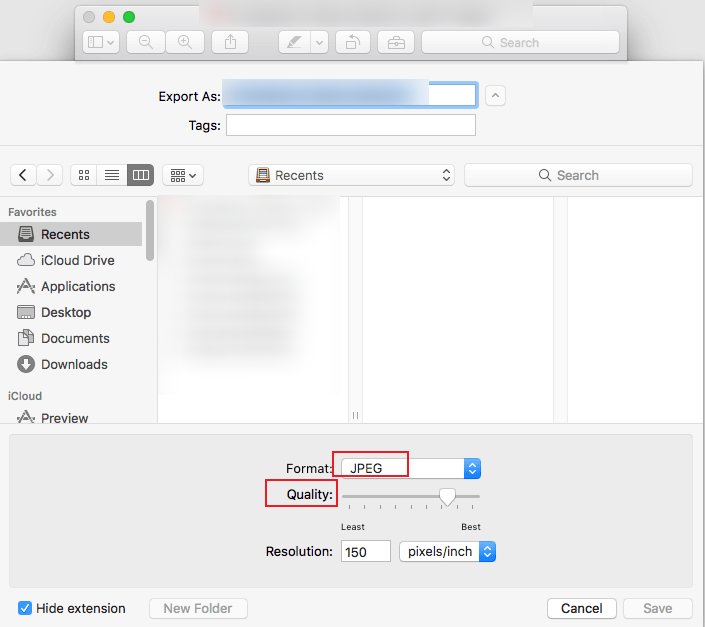
Task: Click the Resolution value field
Action: click(x=366, y=551)
